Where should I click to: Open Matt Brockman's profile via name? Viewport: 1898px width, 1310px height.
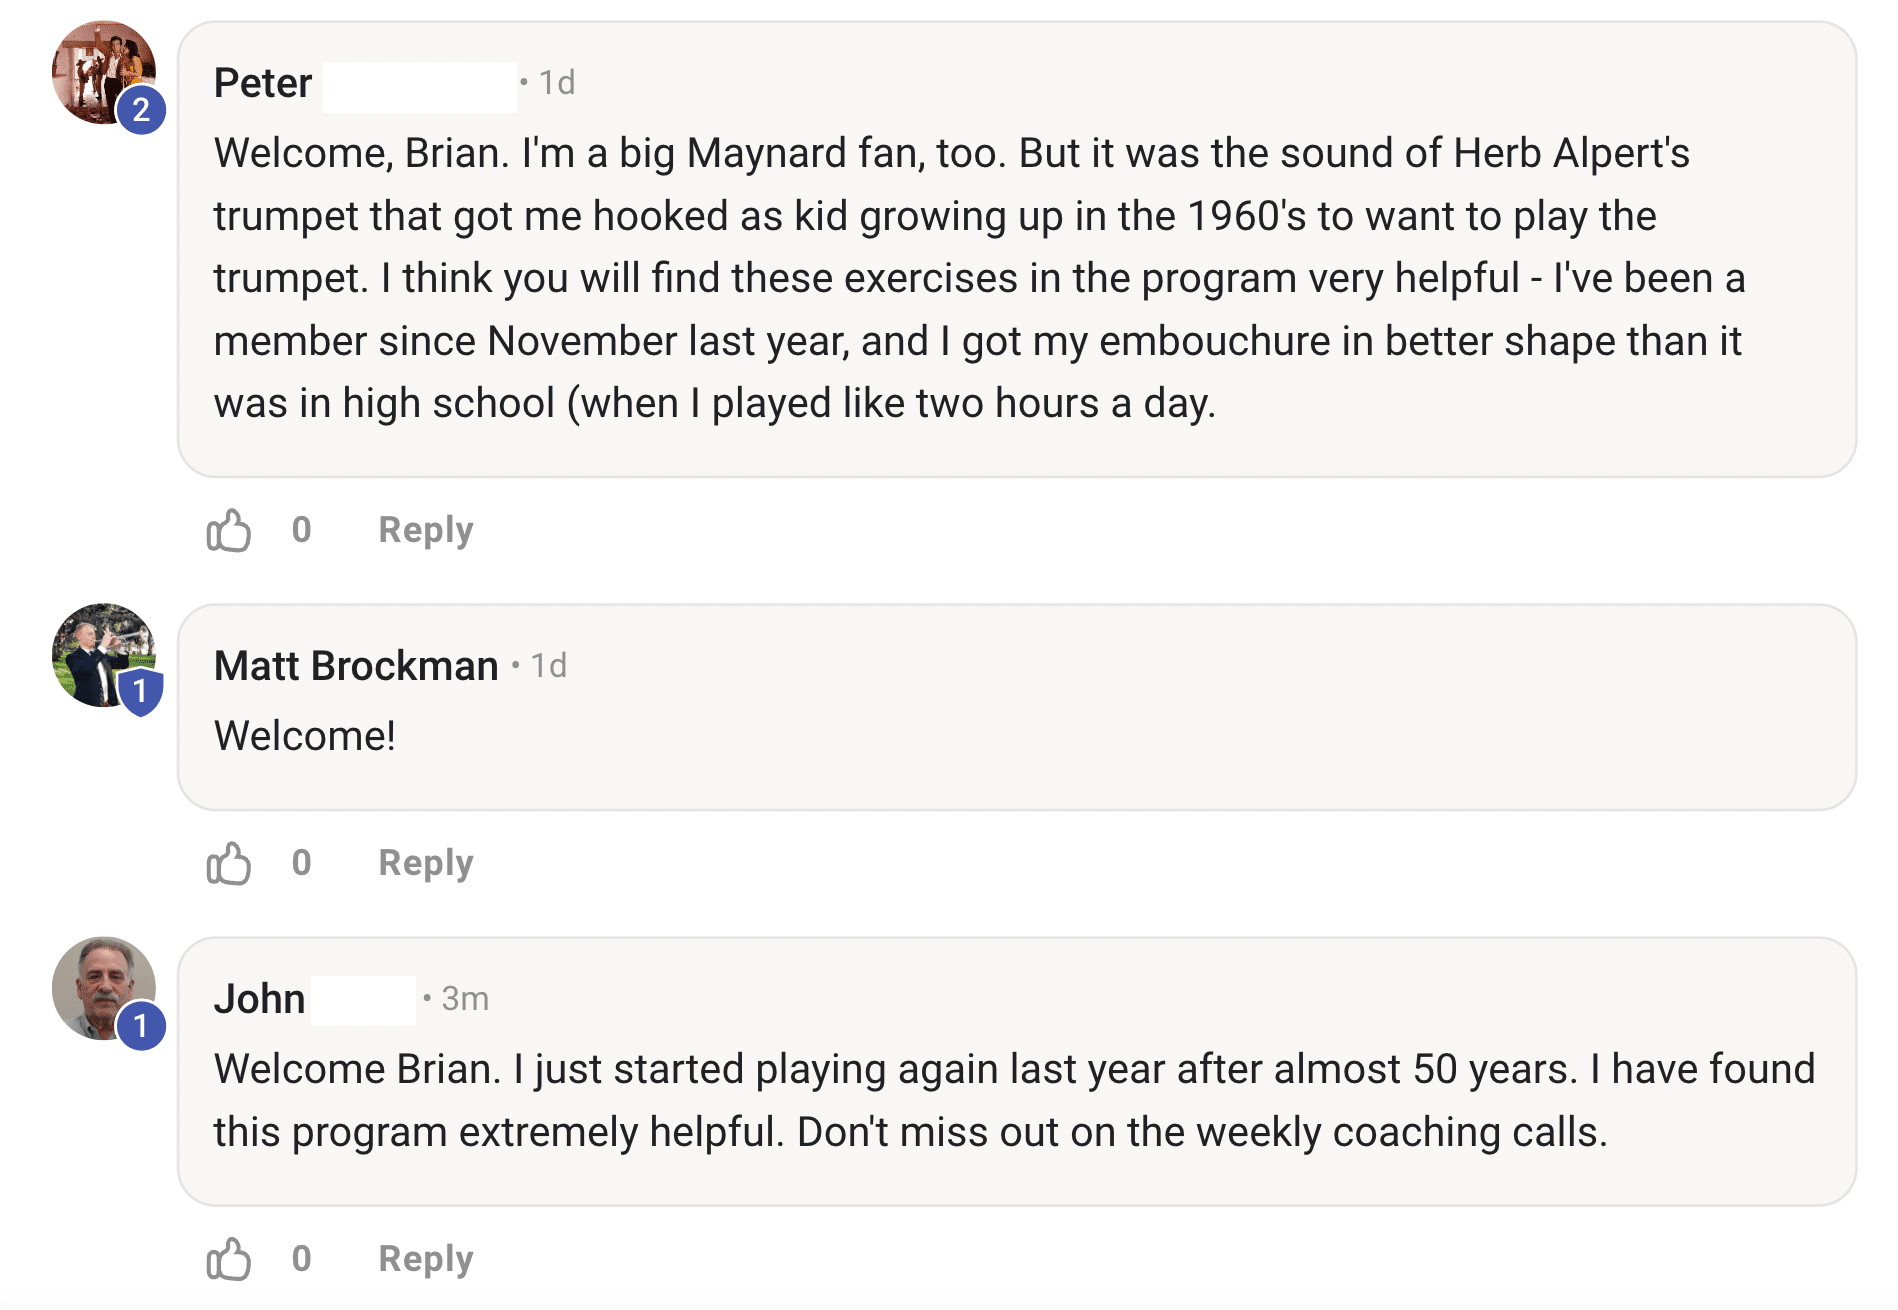click(x=356, y=666)
